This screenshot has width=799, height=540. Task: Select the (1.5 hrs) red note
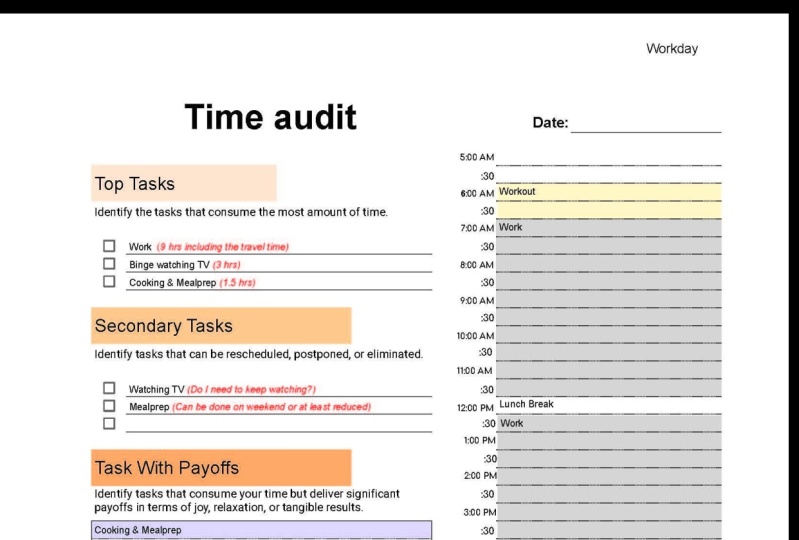click(237, 283)
